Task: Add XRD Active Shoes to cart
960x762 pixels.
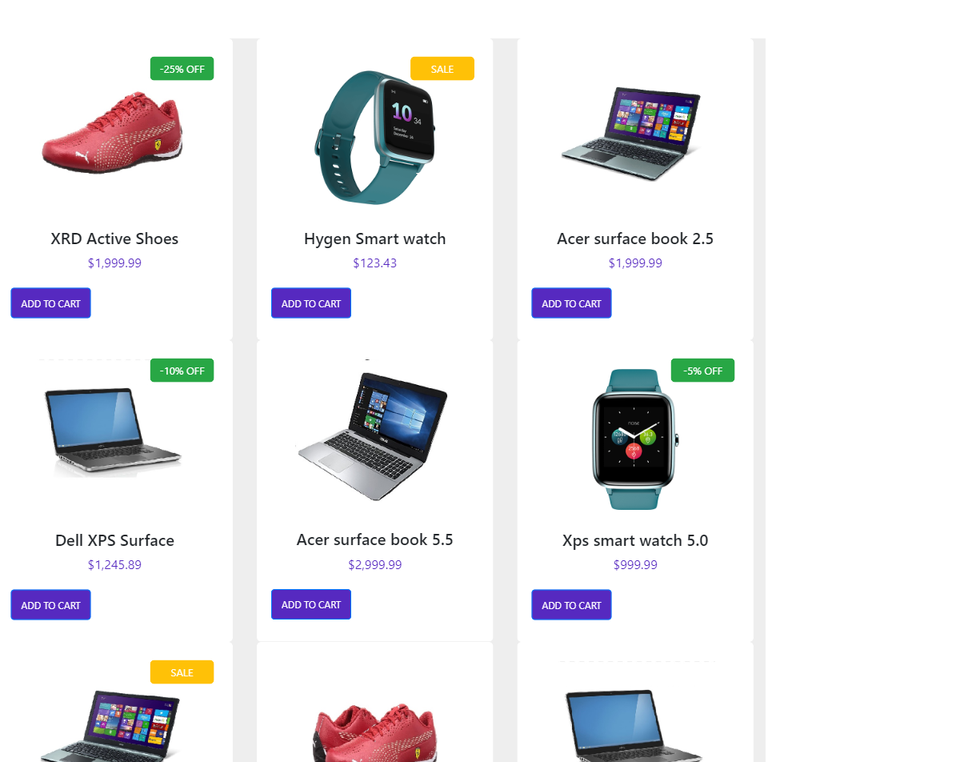Action: point(51,303)
